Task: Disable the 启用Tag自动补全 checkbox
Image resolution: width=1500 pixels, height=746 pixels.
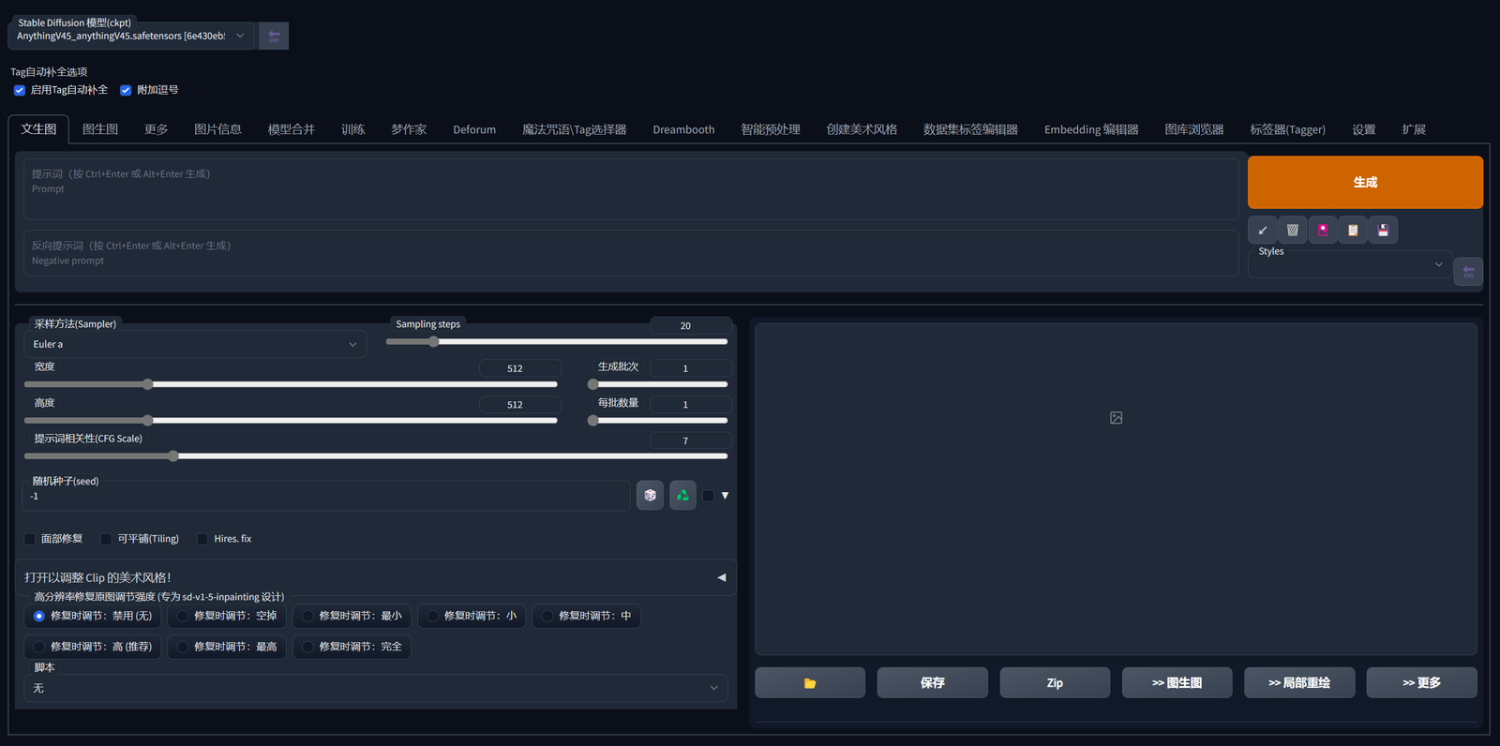Action: pyautogui.click(x=19, y=90)
